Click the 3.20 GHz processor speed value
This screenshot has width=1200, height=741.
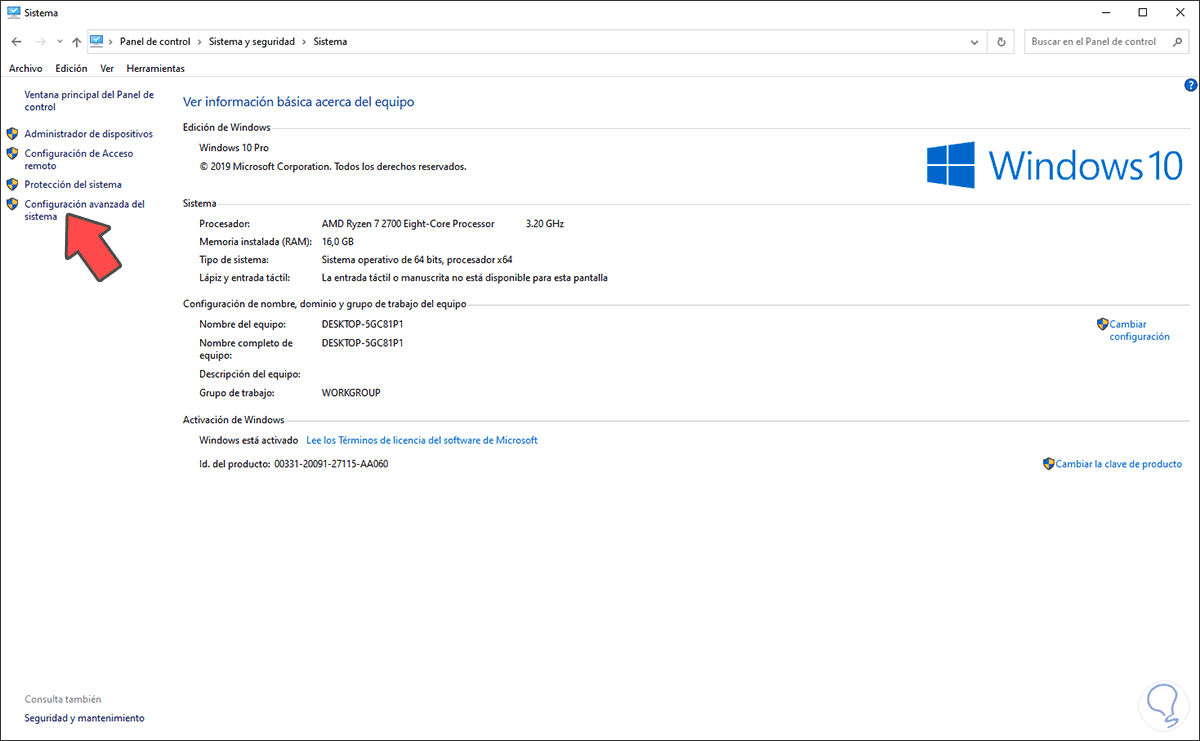pyautogui.click(x=545, y=224)
